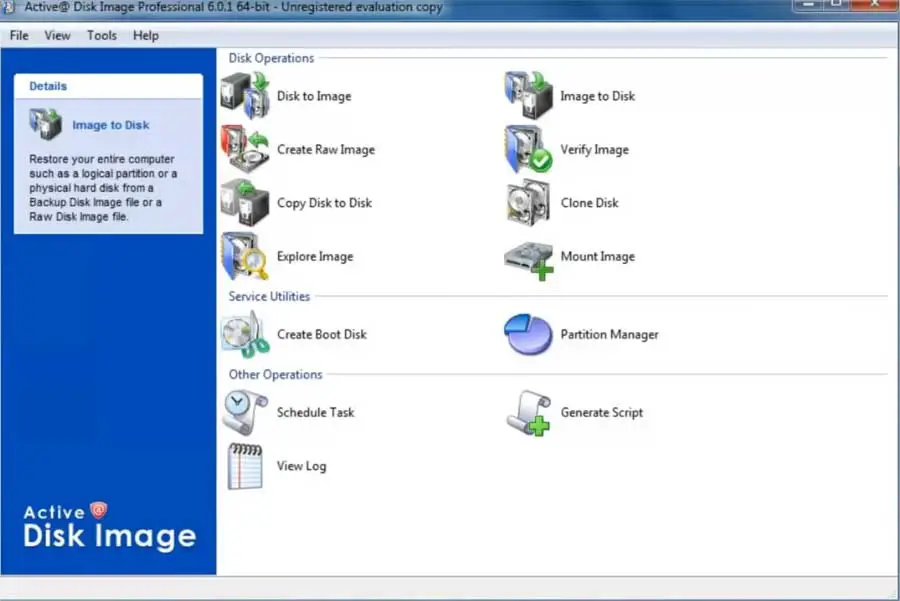The height and width of the screenshot is (601, 900).
Task: Open Mount Image via its label
Action: tap(598, 257)
